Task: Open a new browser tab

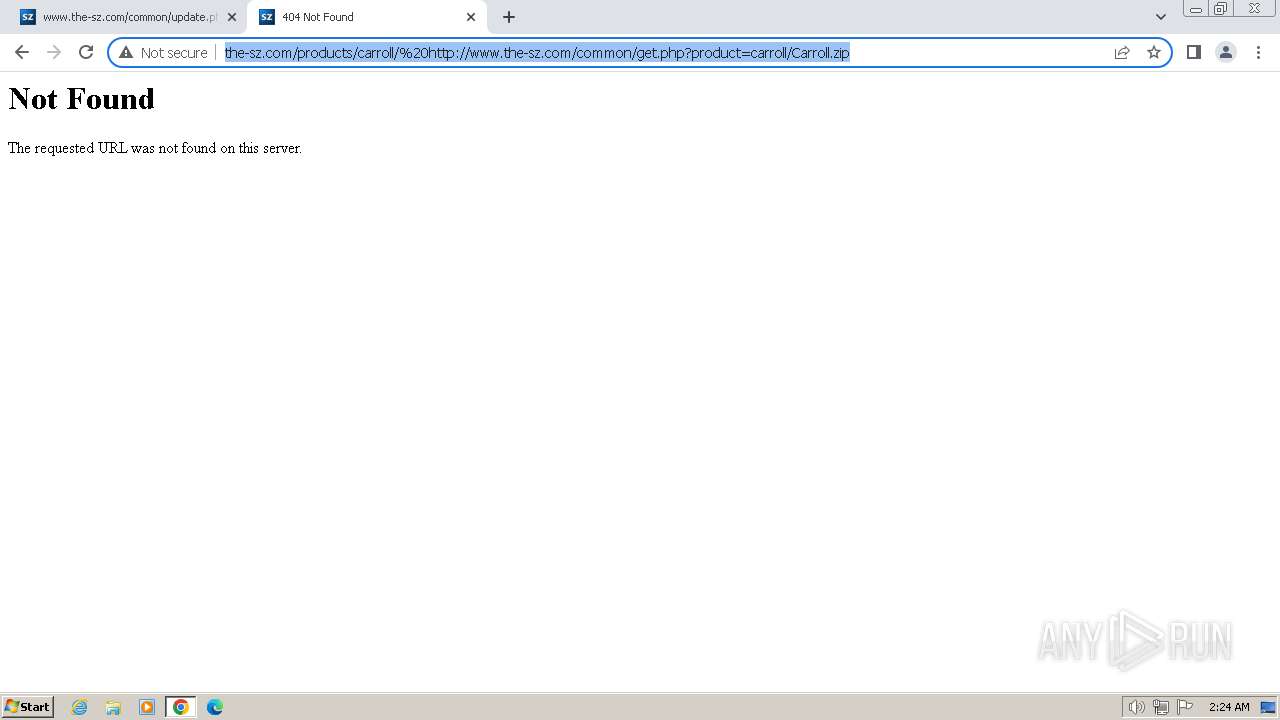Action: (509, 17)
